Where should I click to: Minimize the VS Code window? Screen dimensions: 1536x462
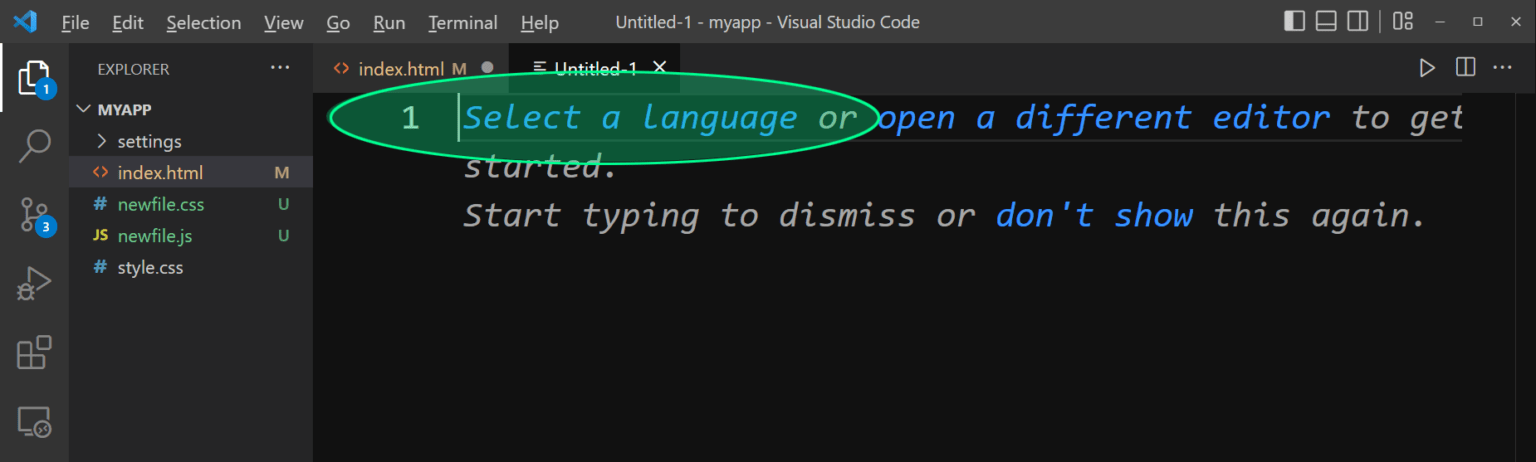pyautogui.click(x=1441, y=21)
